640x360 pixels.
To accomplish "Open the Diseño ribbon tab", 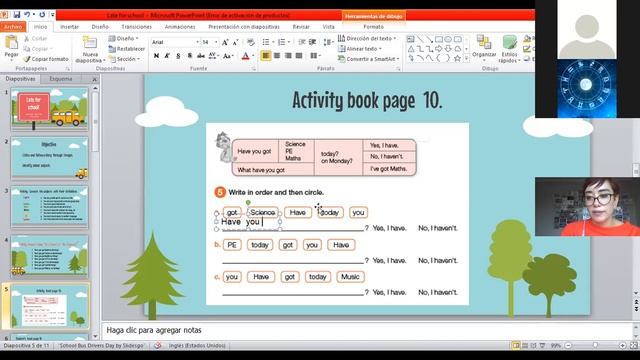I will click(100, 27).
